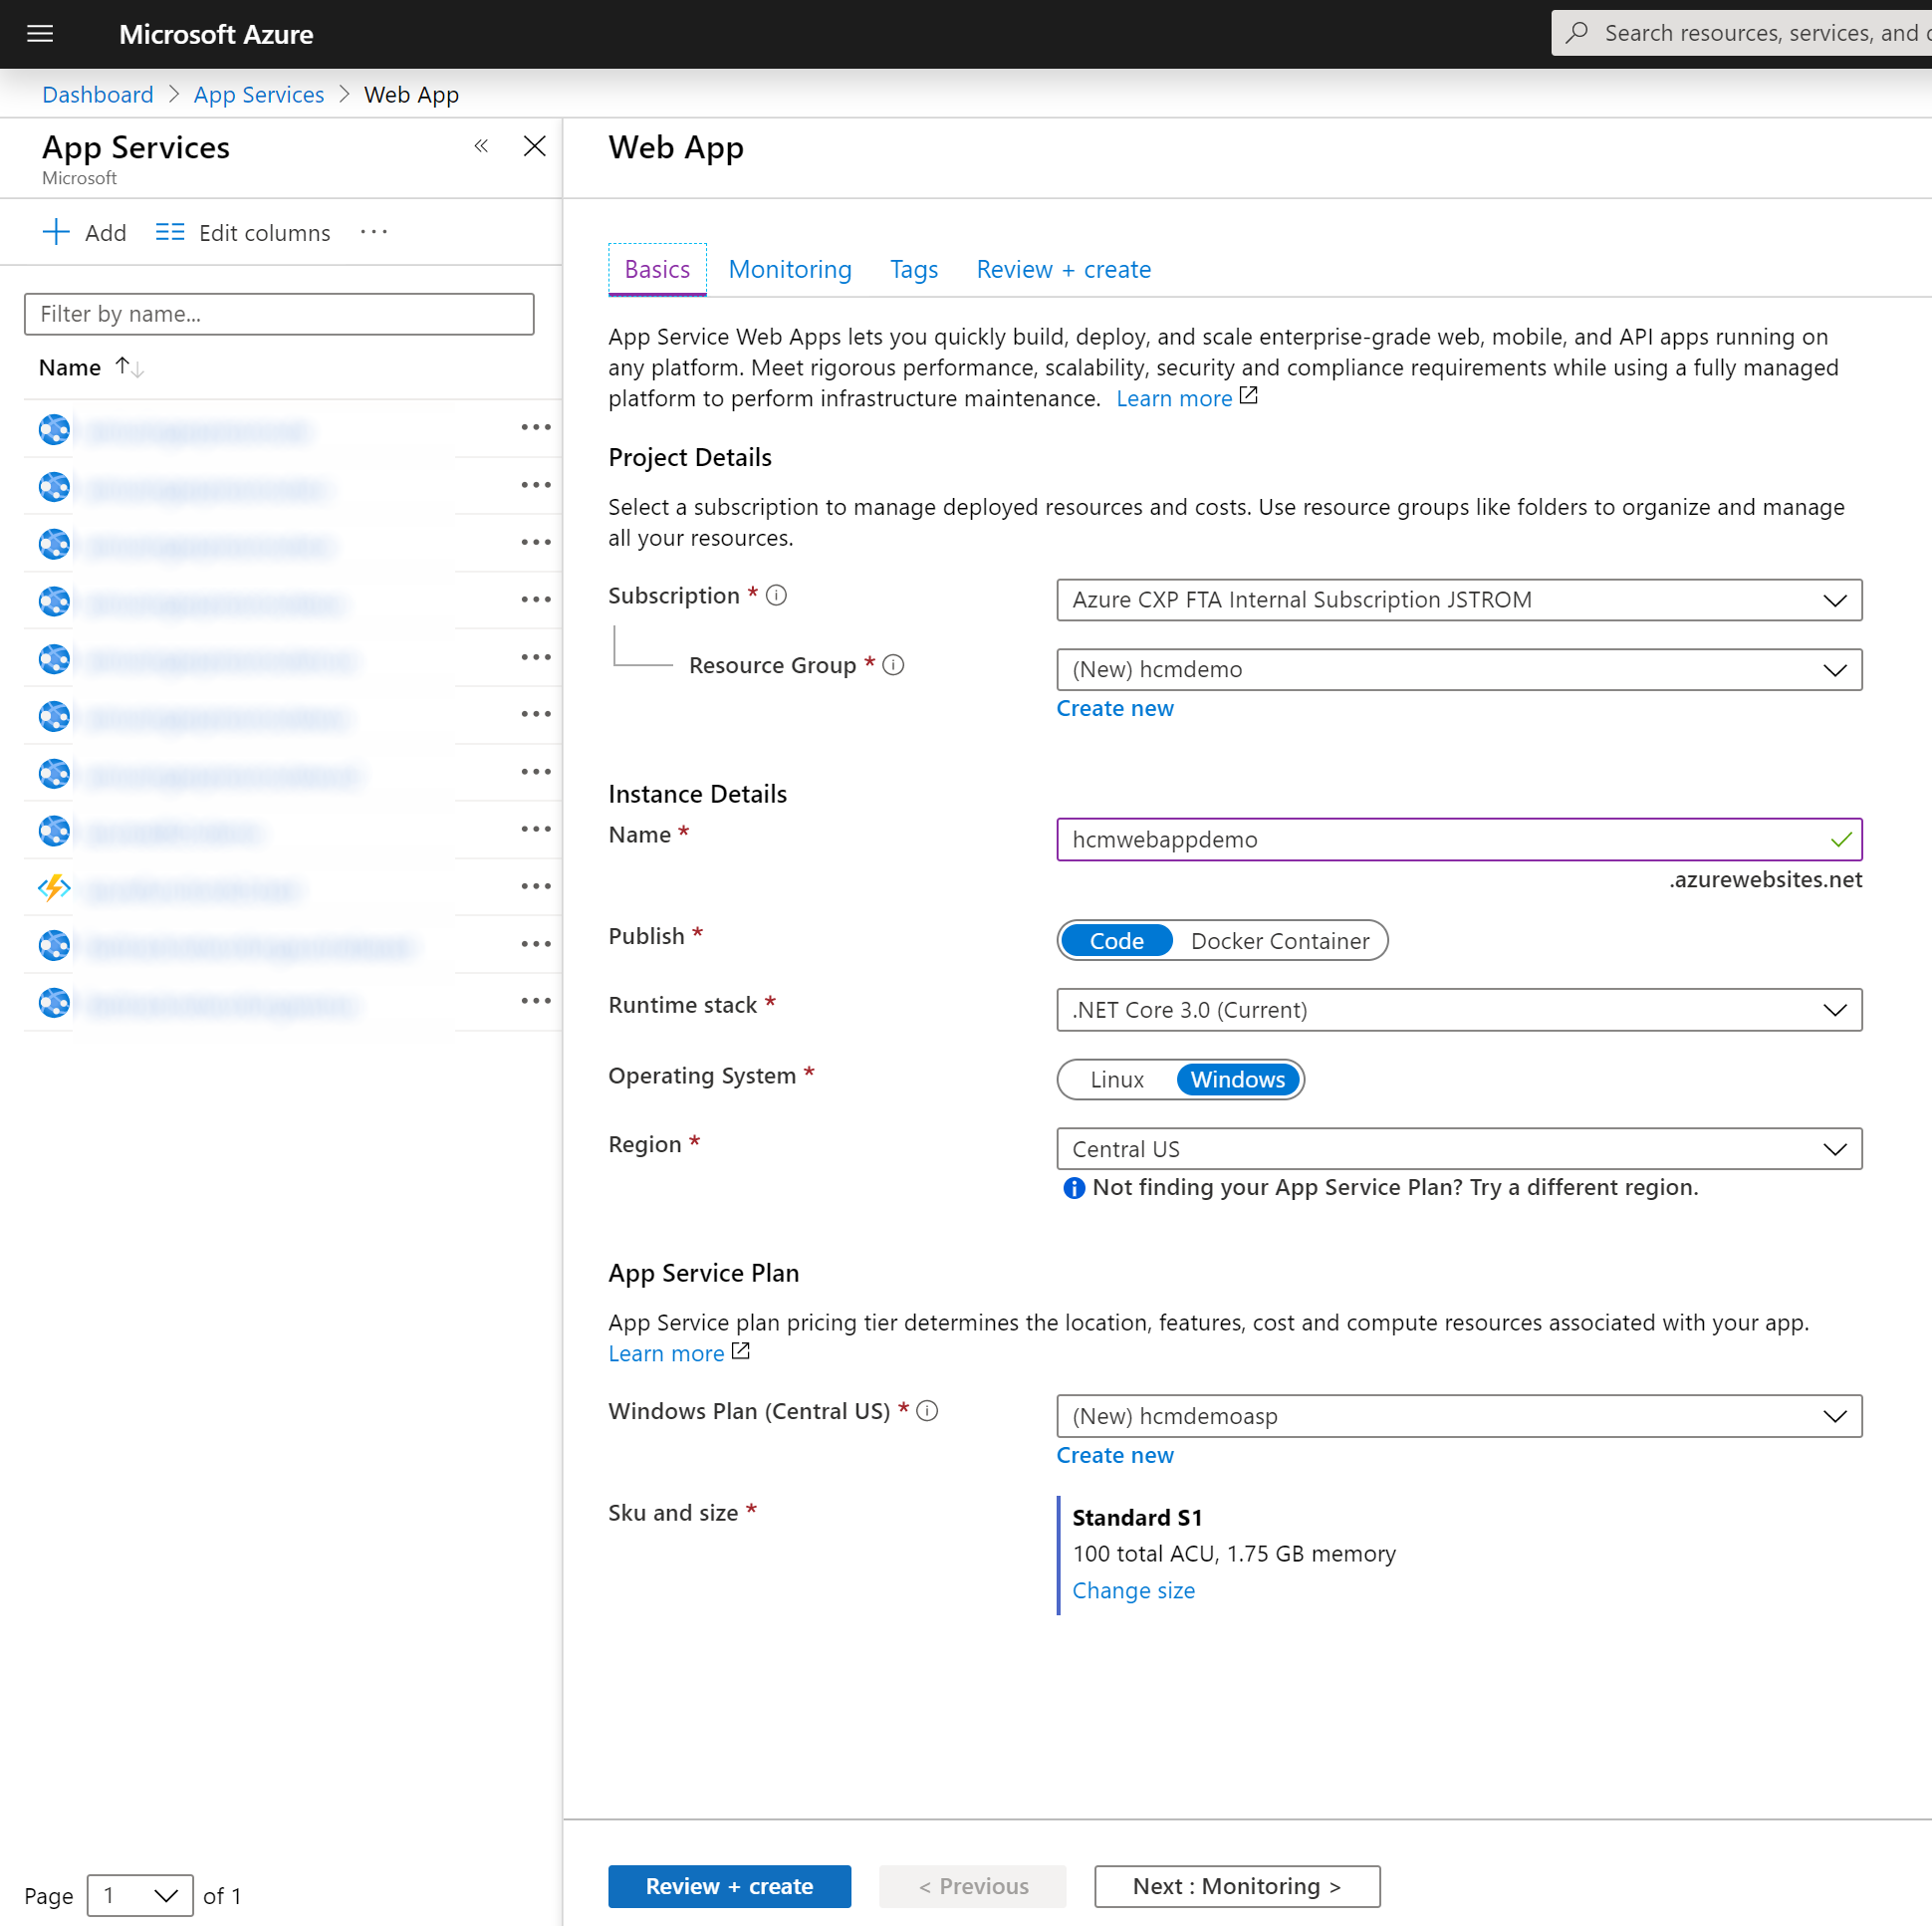Click the filter by name input field
Viewport: 1932px width, 1926px height.
278,313
